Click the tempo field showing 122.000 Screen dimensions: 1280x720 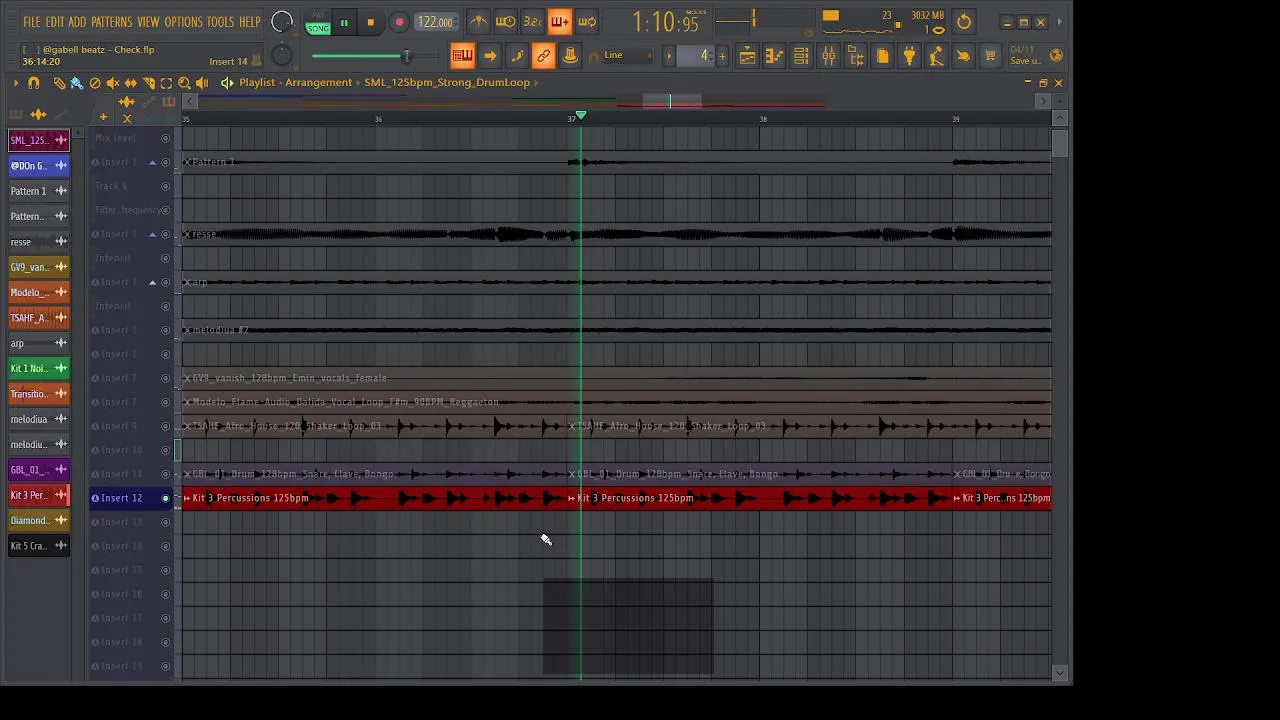[x=435, y=22]
